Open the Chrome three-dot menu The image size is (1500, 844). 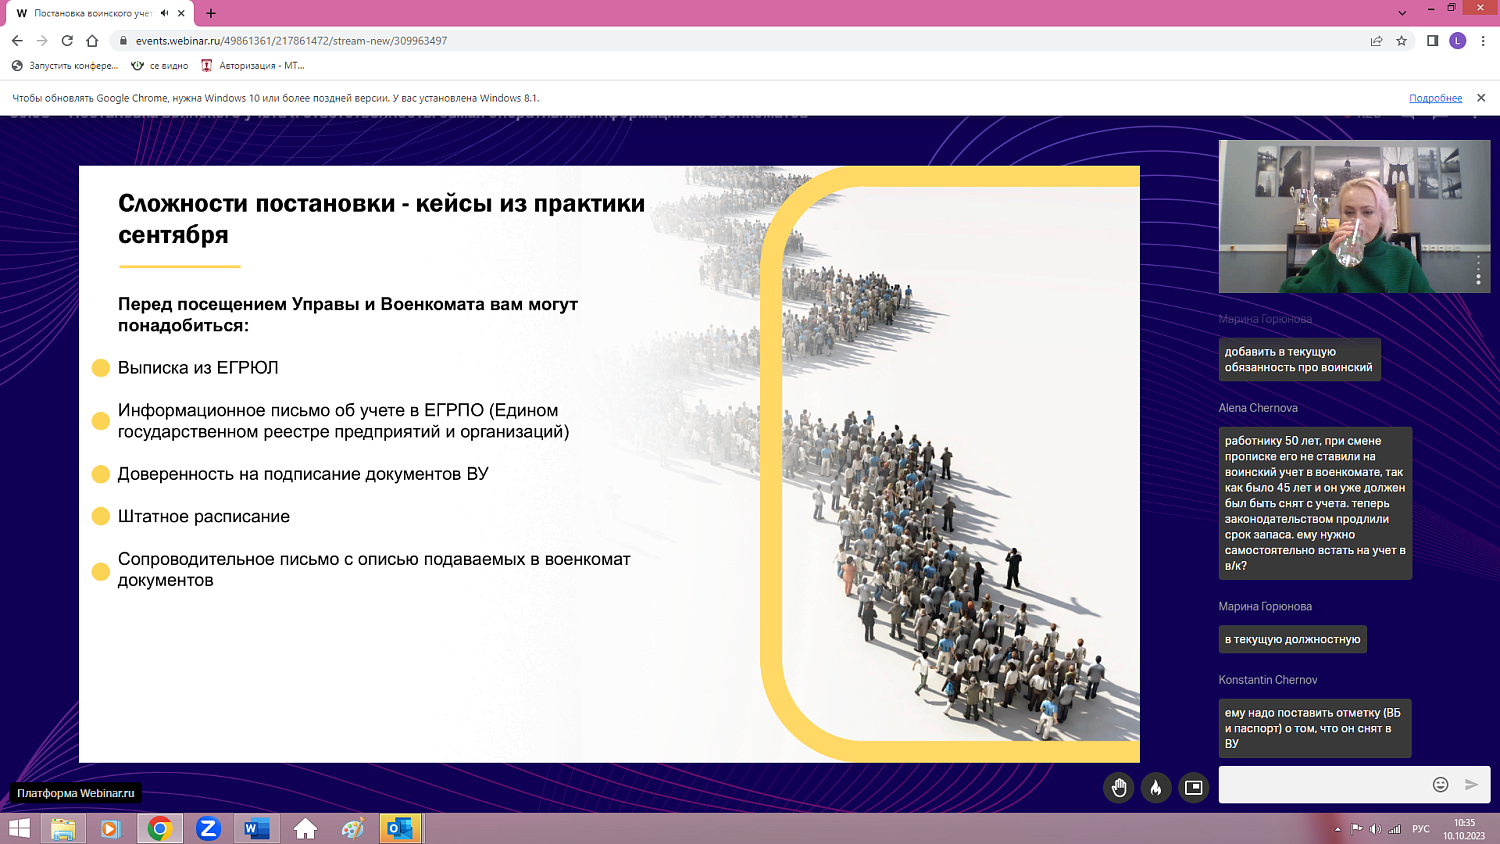point(1483,43)
